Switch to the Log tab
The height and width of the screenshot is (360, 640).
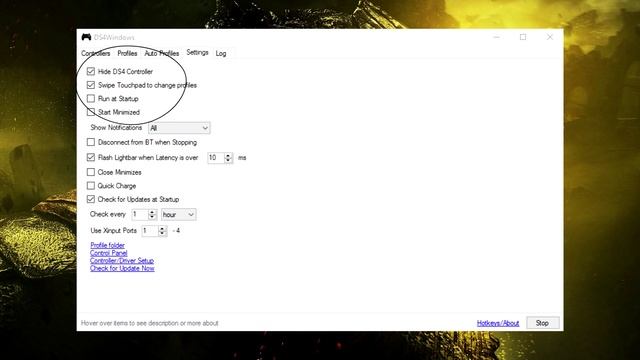221,53
